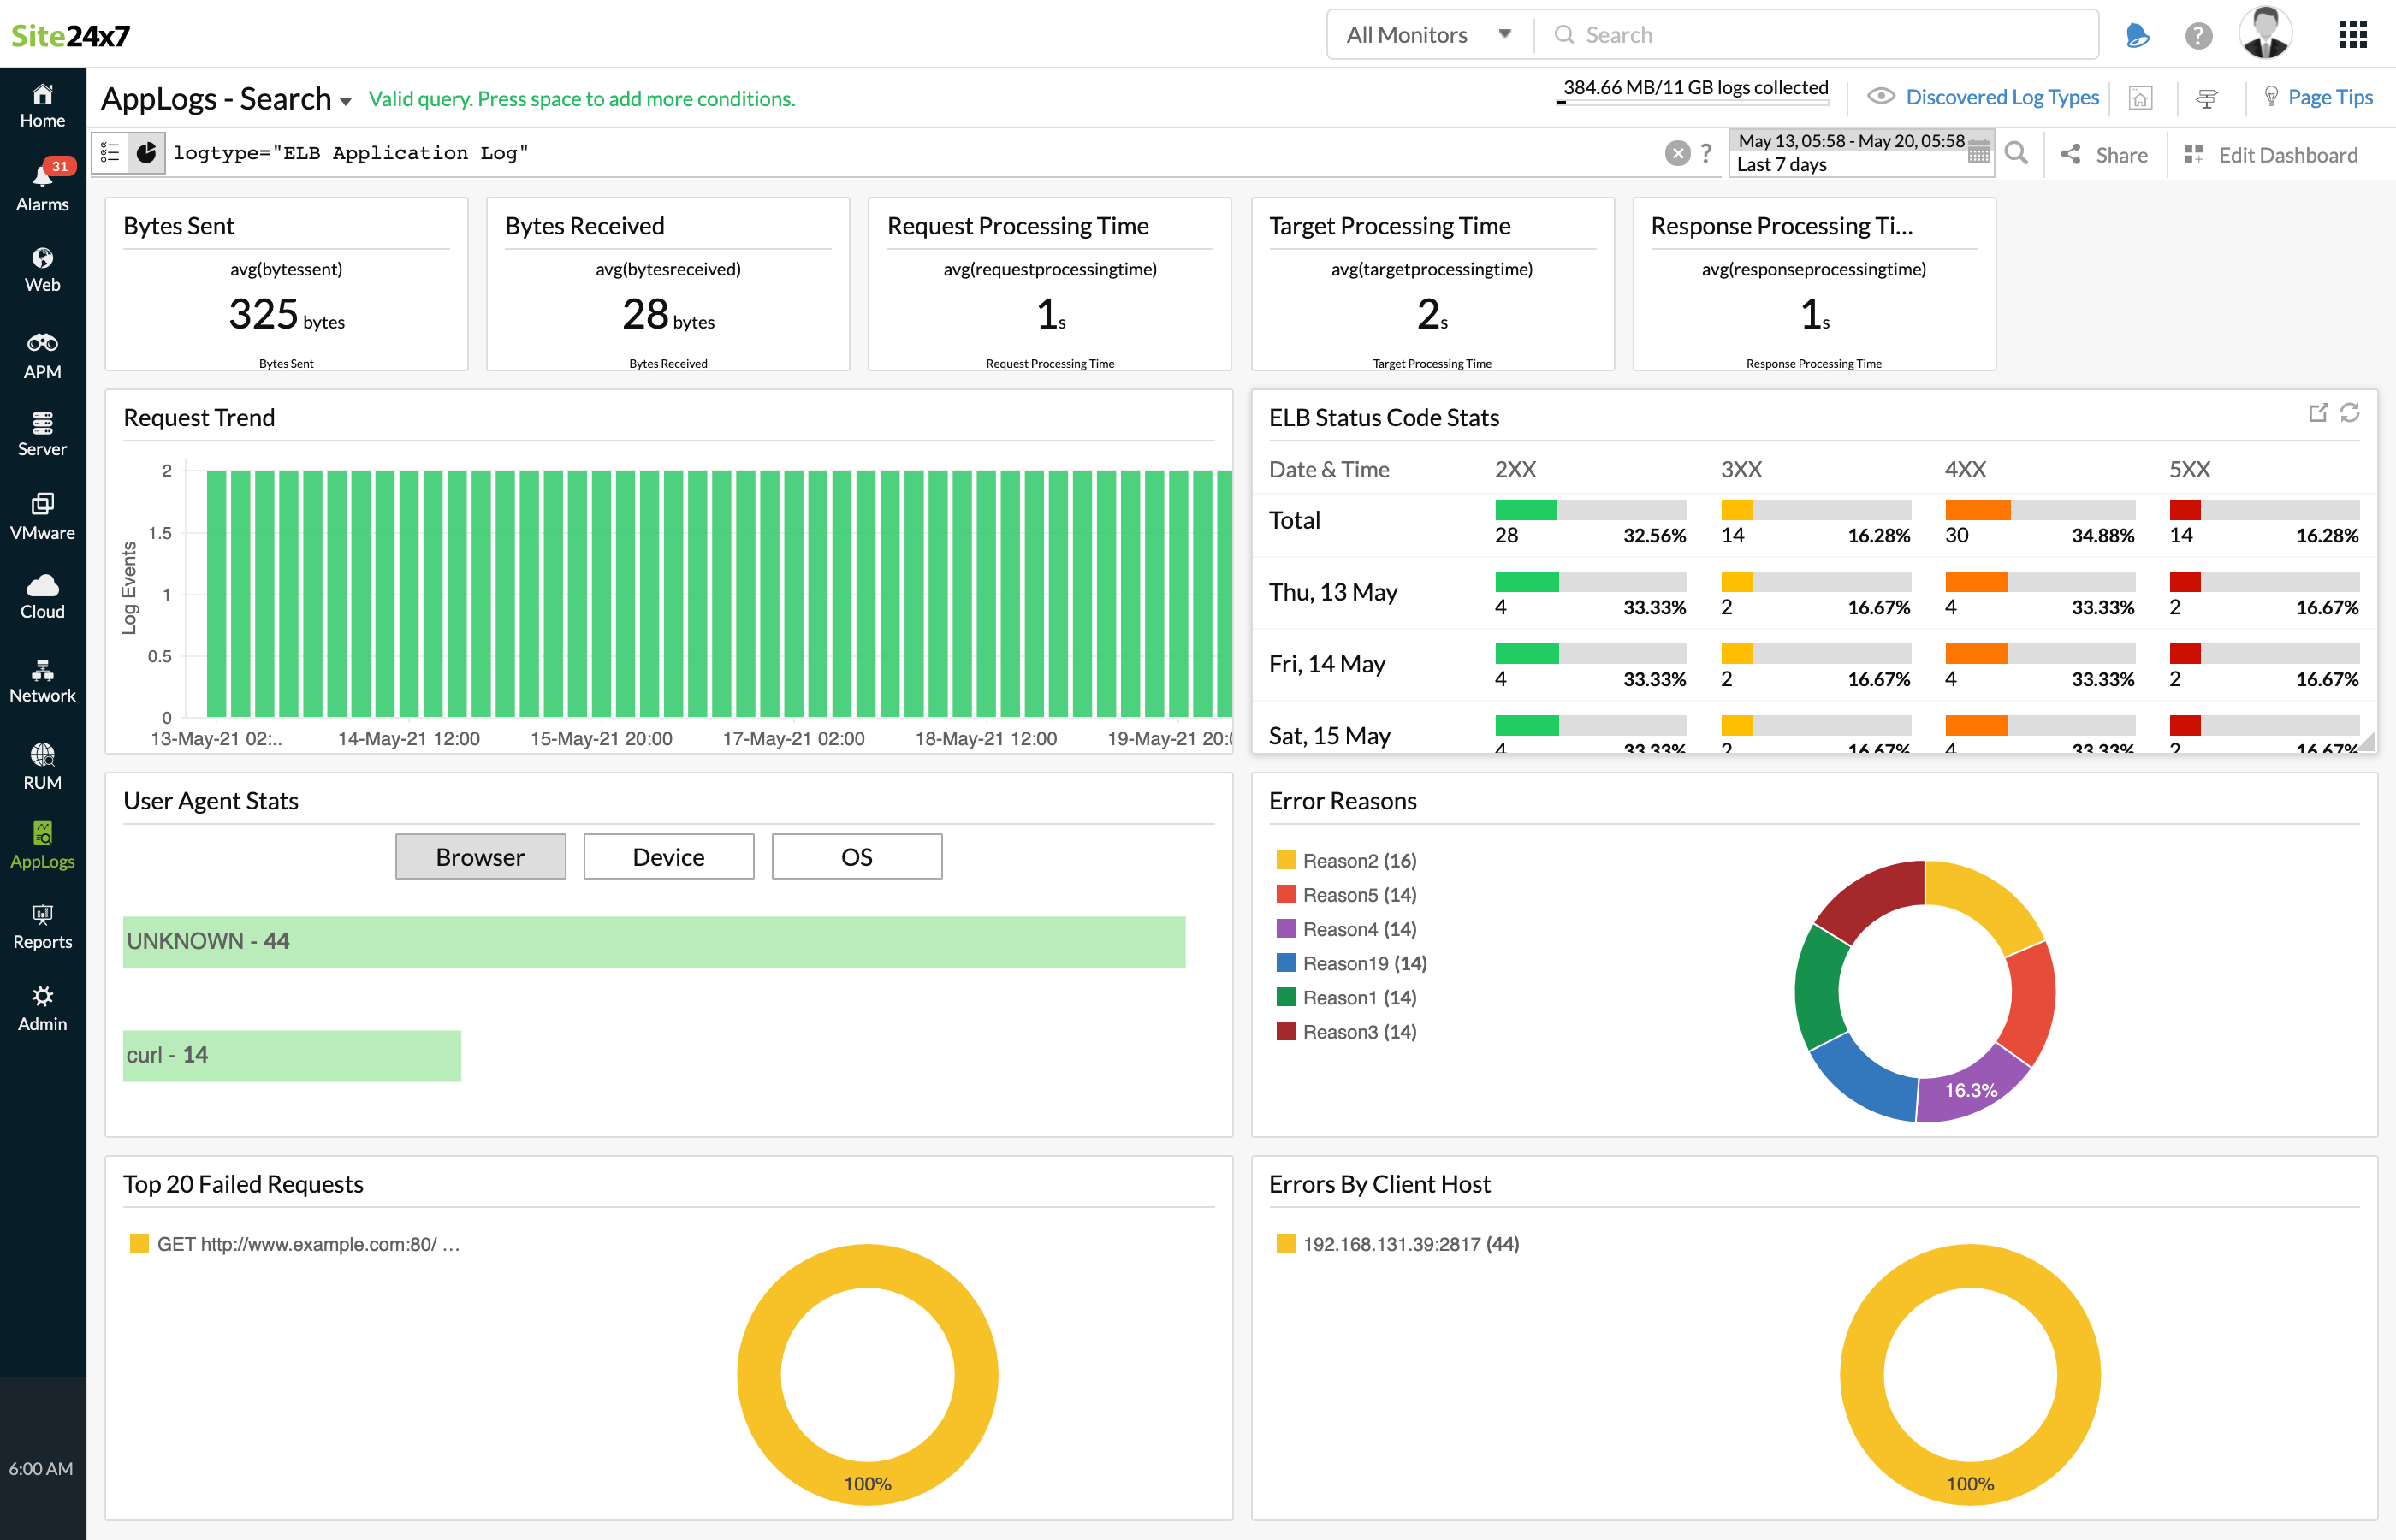Click the Share icon for ELB Status Code Stats

coord(2317,418)
